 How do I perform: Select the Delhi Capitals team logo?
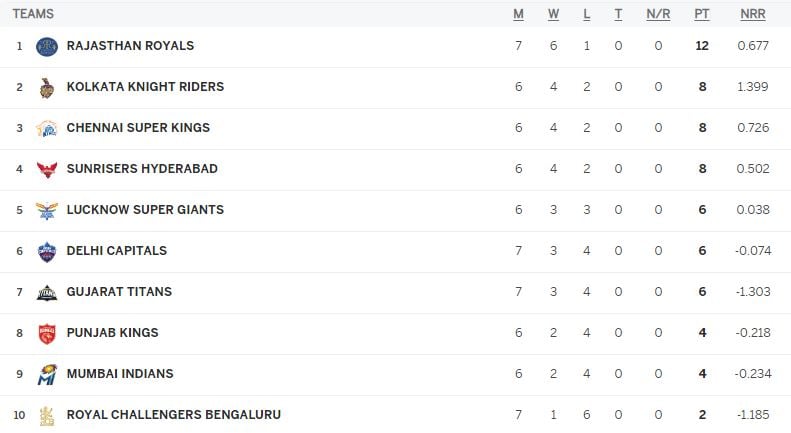[46, 251]
